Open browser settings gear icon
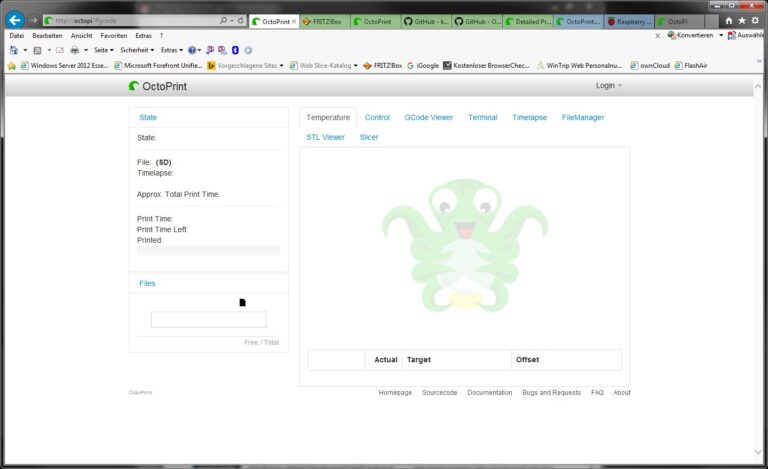This screenshot has width=768, height=469. tap(755, 21)
